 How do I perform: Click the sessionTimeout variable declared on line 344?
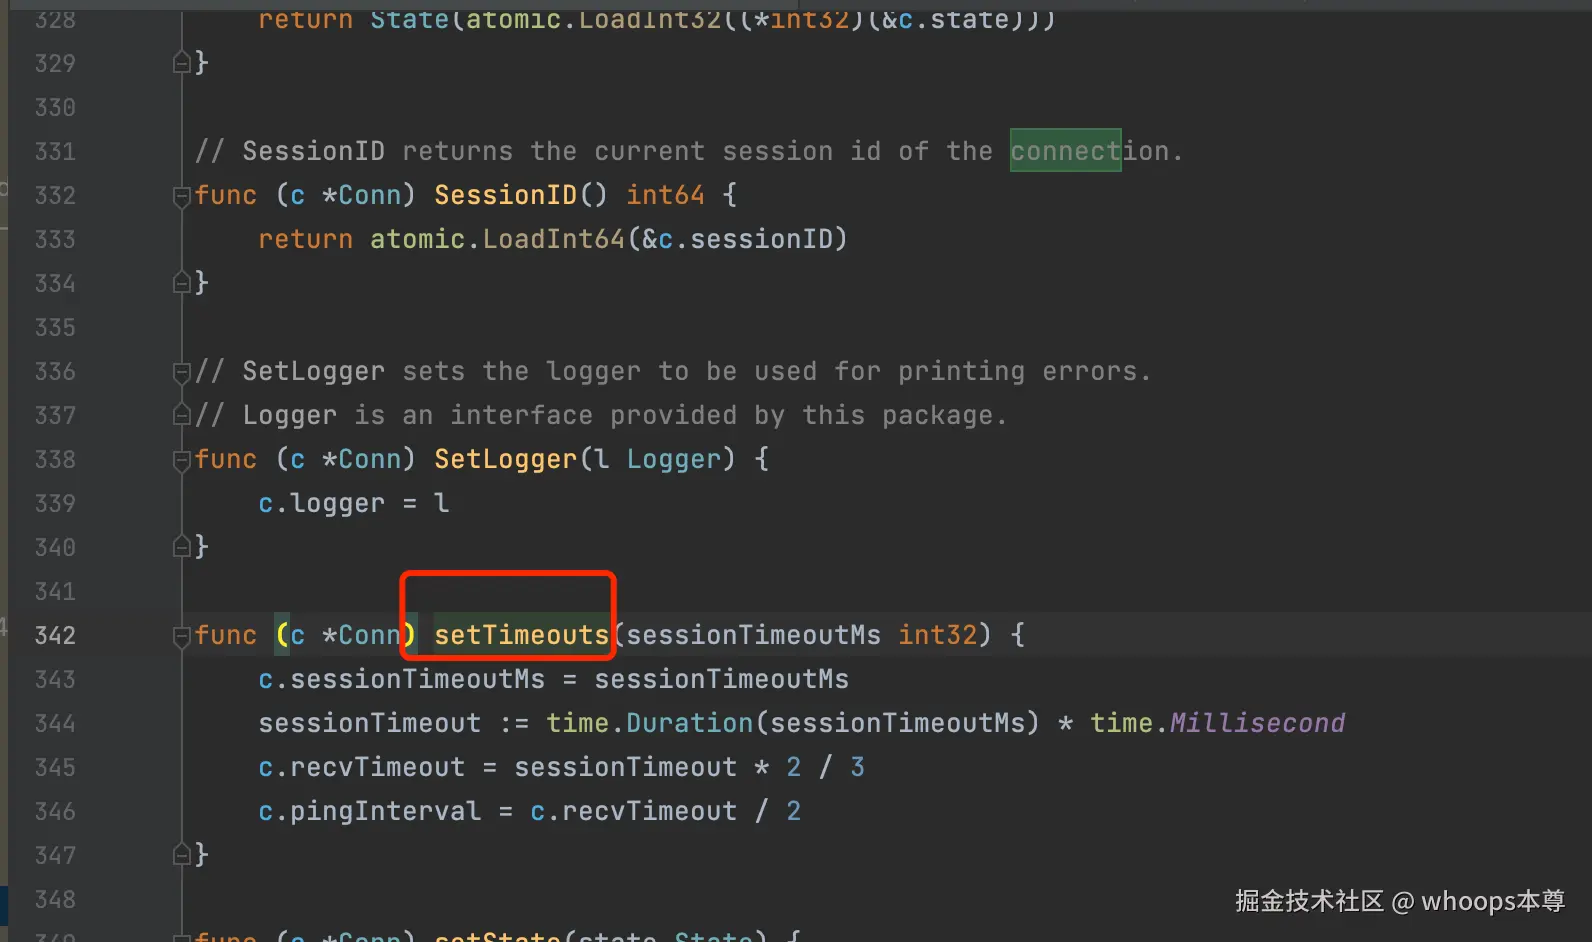[369, 723]
